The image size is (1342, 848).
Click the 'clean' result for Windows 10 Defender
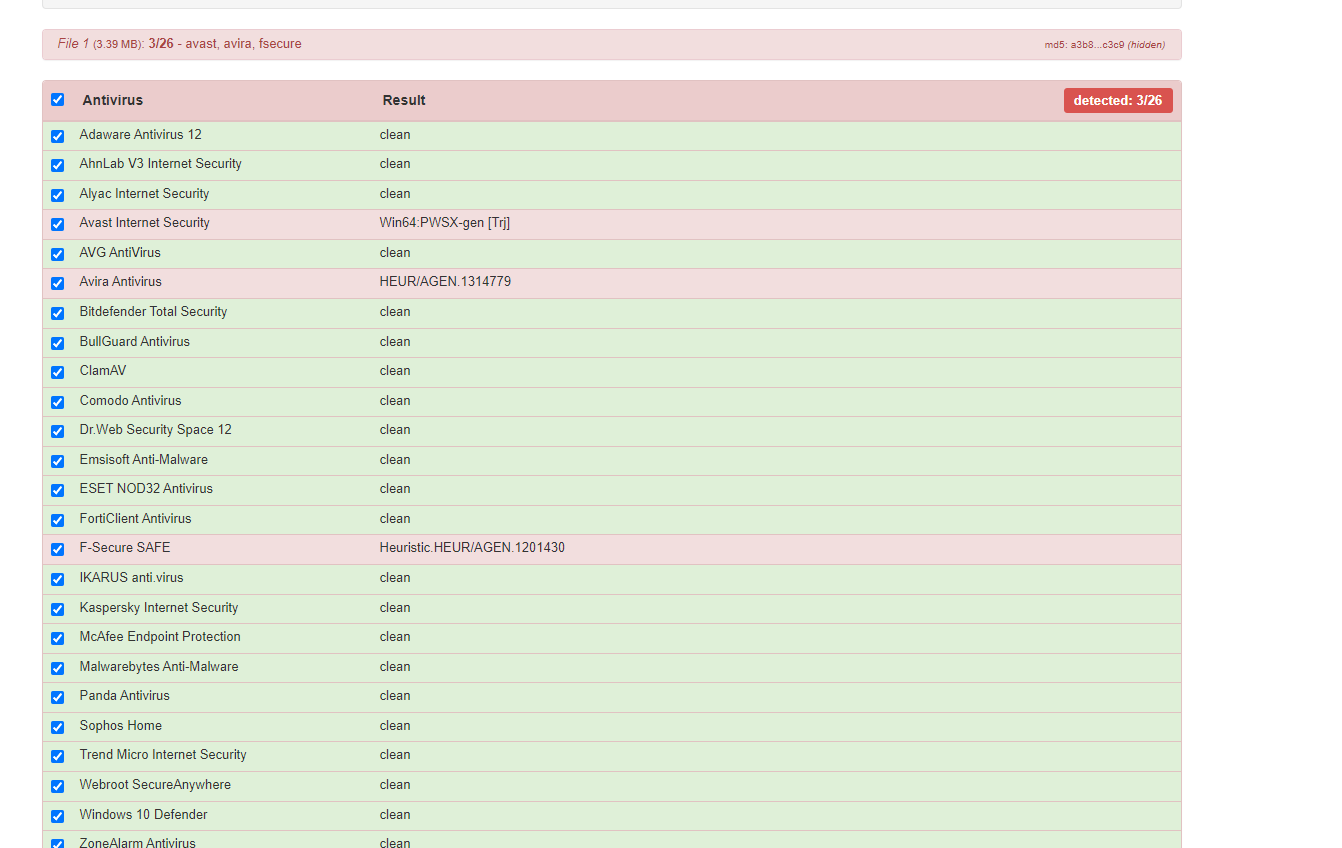point(395,815)
